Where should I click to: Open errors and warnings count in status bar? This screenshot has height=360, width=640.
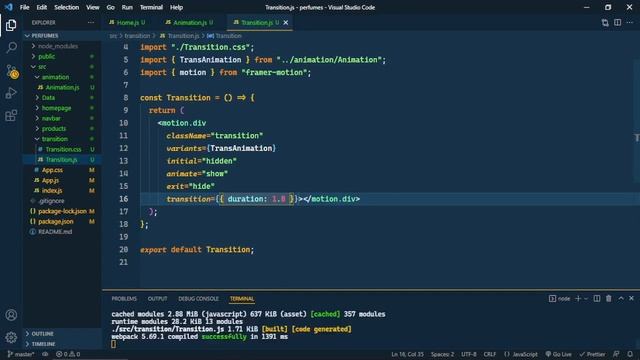tap(68, 354)
